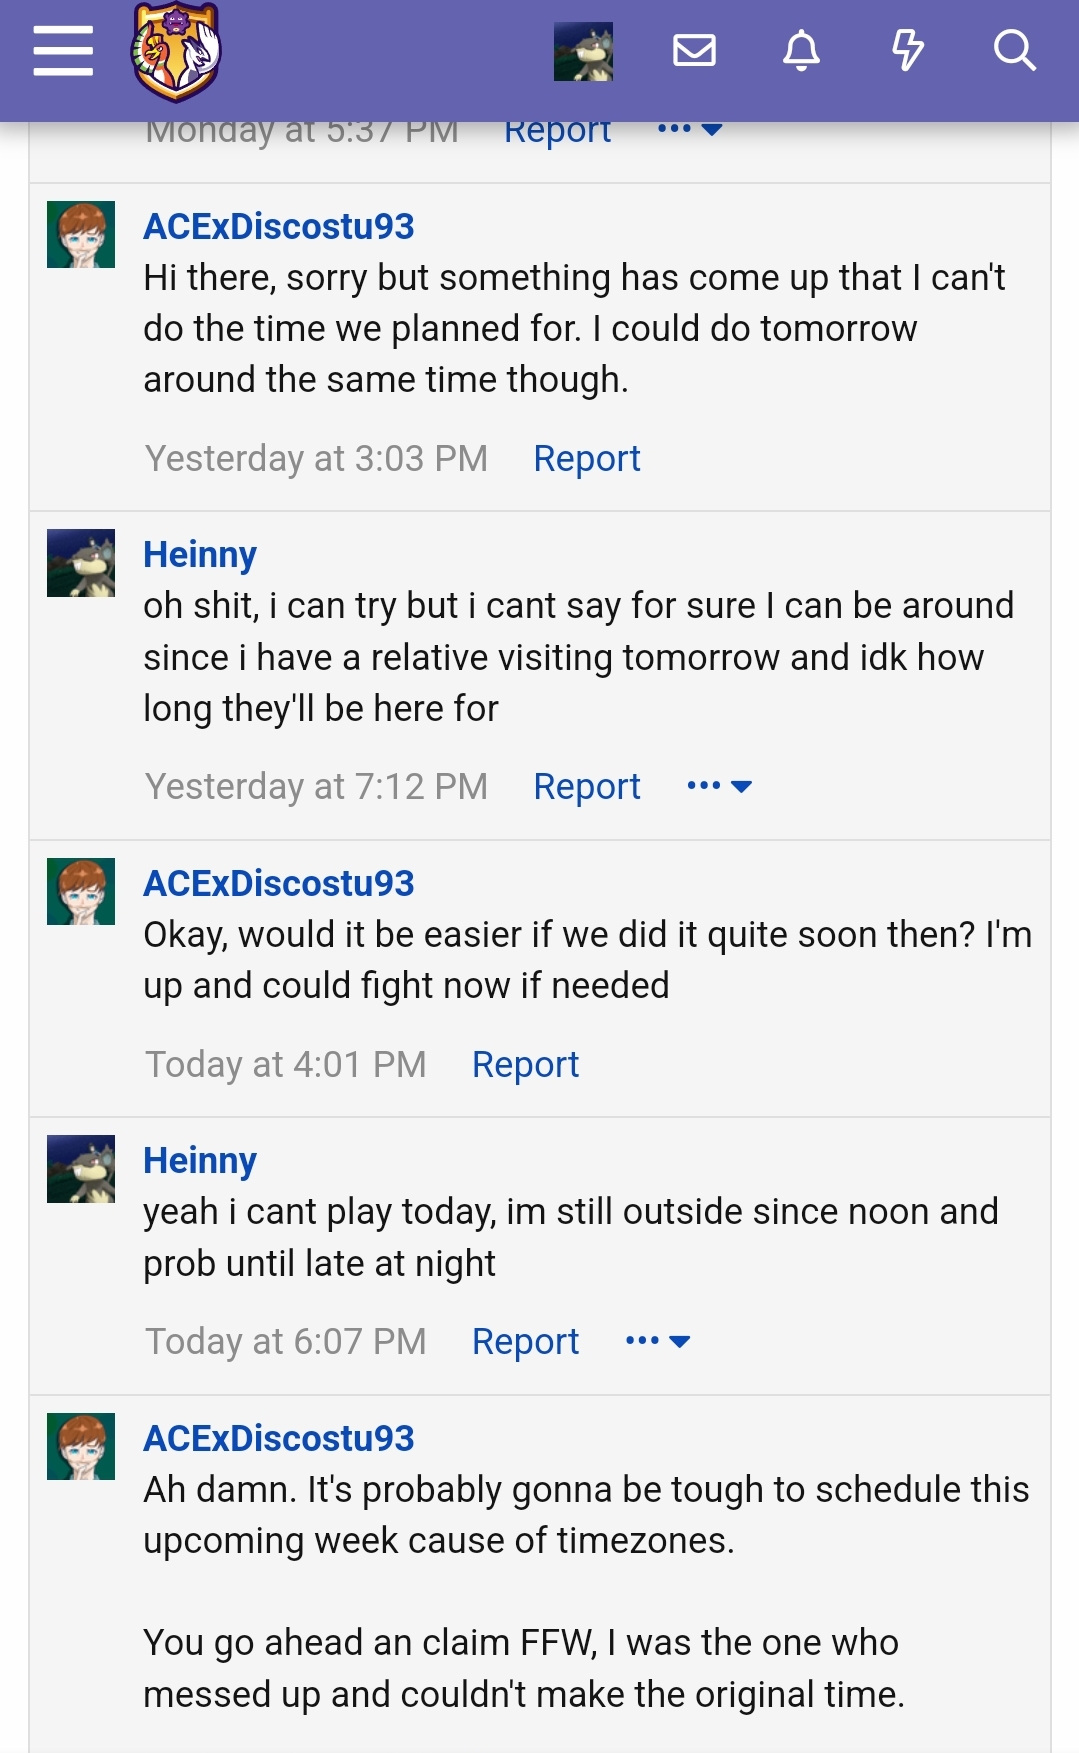The height and width of the screenshot is (1753, 1079).
Task: Open ACEXDiscostu93 username on last post
Action: 279,1439
